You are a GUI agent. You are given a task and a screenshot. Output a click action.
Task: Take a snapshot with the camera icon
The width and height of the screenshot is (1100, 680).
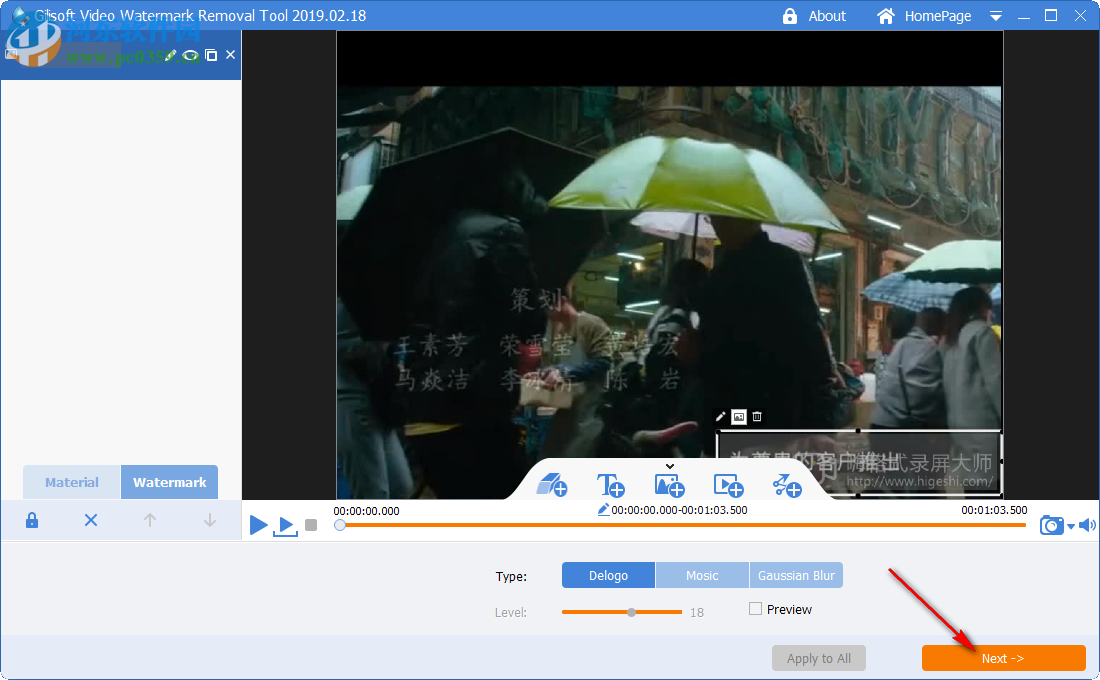click(1052, 524)
